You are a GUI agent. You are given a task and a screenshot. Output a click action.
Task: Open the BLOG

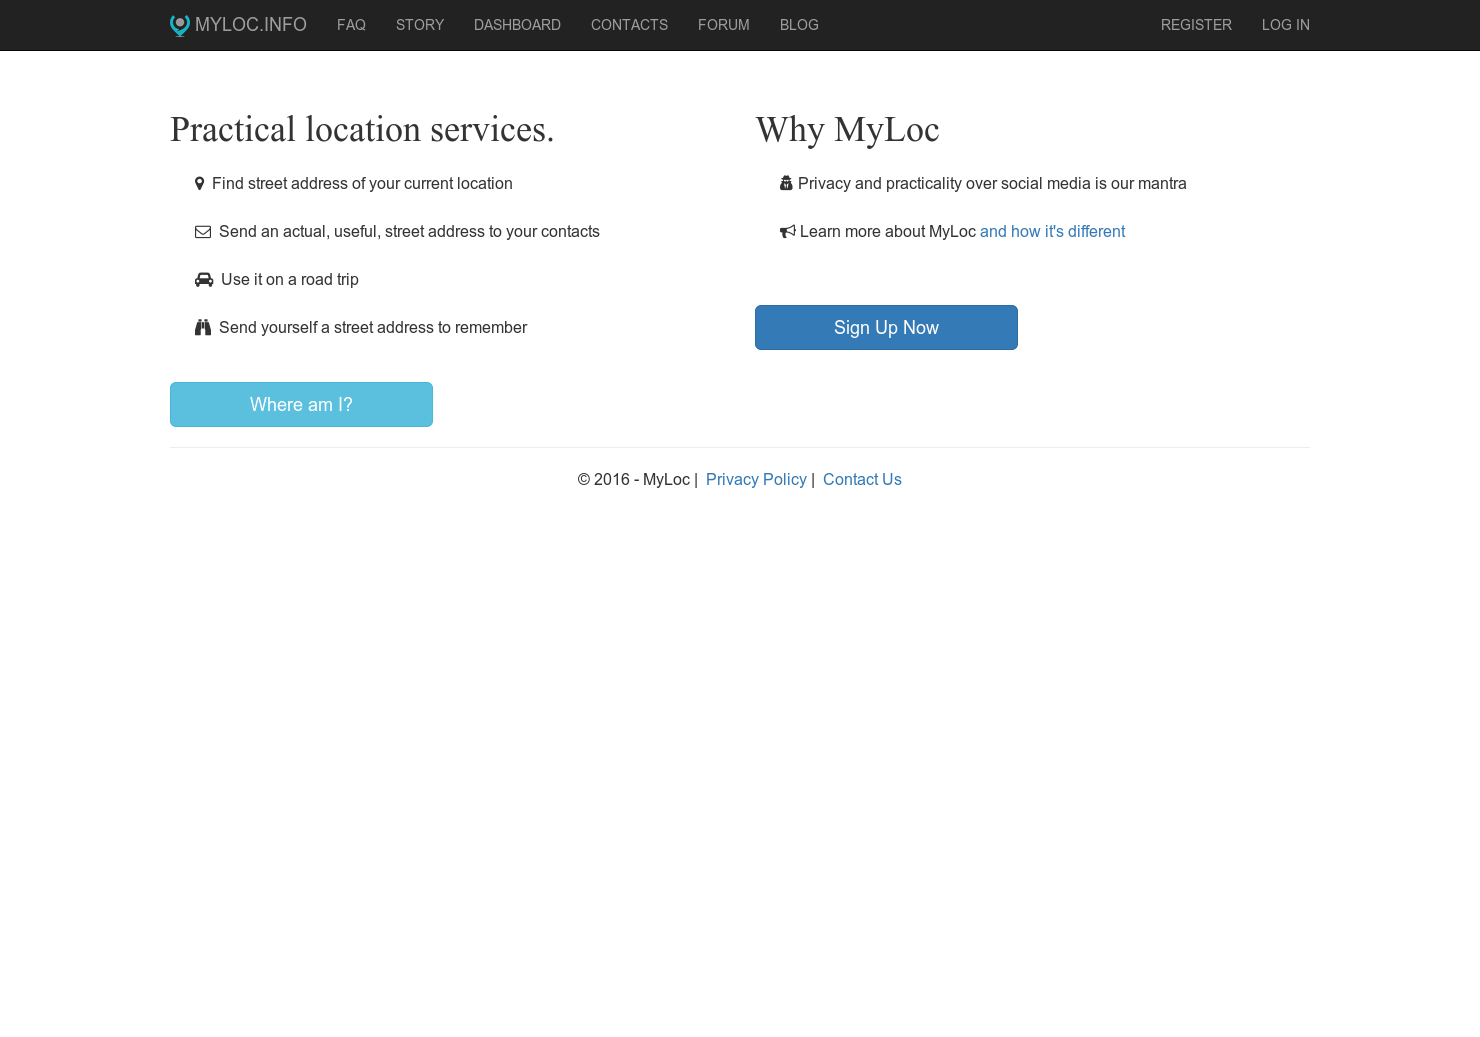[799, 25]
